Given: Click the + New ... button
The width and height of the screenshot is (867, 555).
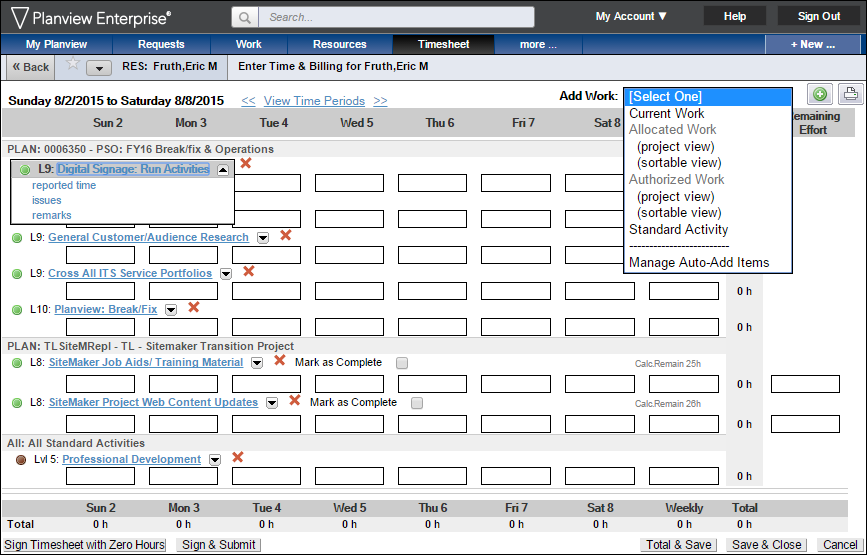Looking at the screenshot, I should (x=813, y=44).
